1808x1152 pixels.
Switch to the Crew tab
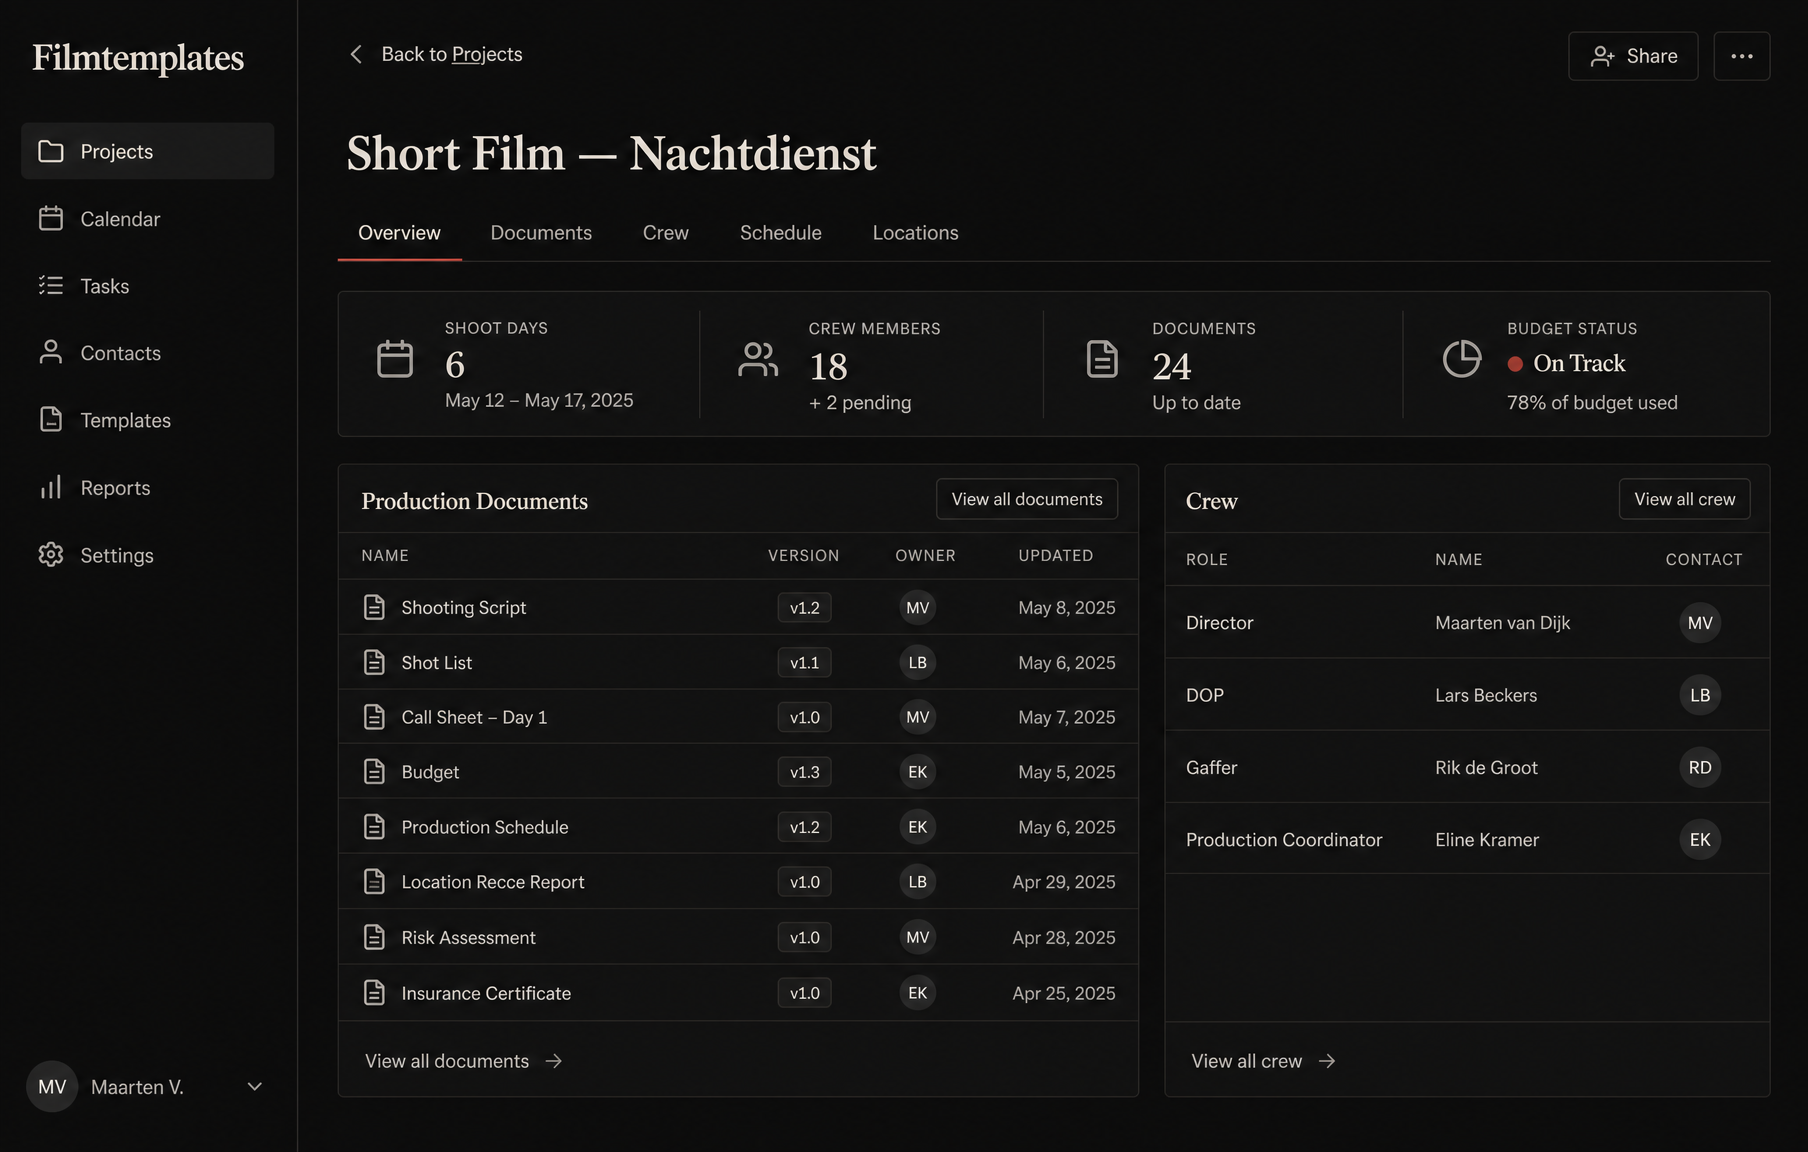click(x=666, y=233)
